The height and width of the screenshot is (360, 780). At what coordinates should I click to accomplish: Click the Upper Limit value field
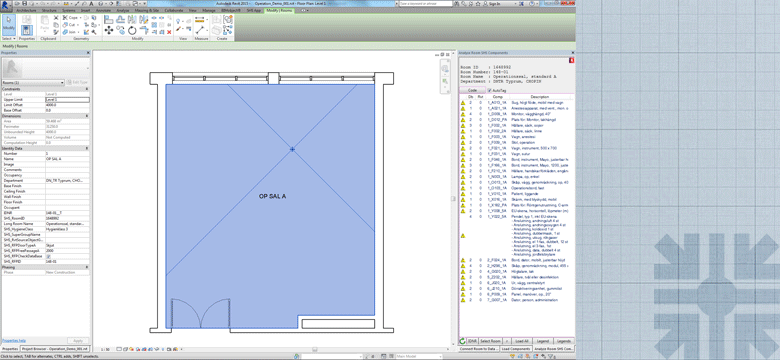pyautogui.click(x=67, y=99)
